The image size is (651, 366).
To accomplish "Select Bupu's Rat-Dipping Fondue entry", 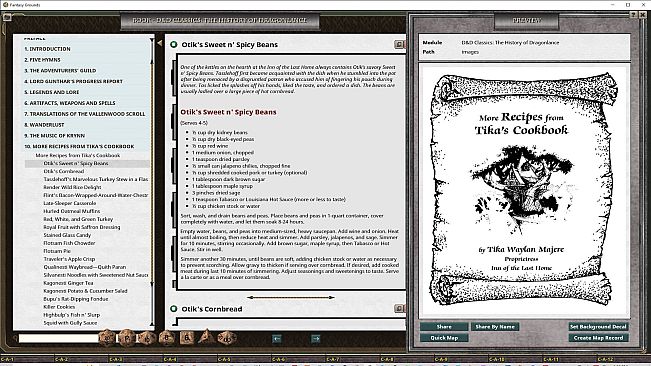I will pyautogui.click(x=76, y=299).
